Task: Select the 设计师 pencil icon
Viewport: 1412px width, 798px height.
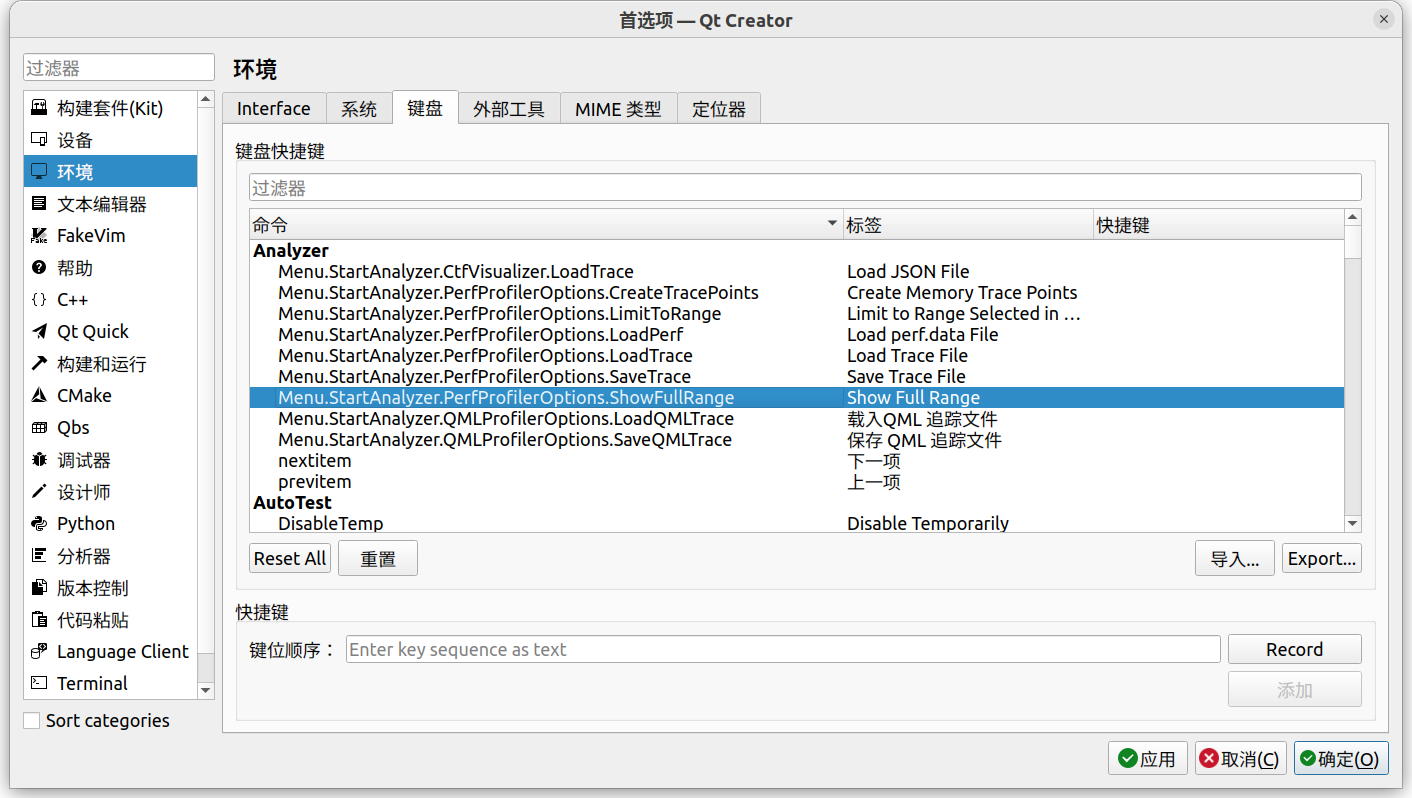Action: (x=39, y=492)
